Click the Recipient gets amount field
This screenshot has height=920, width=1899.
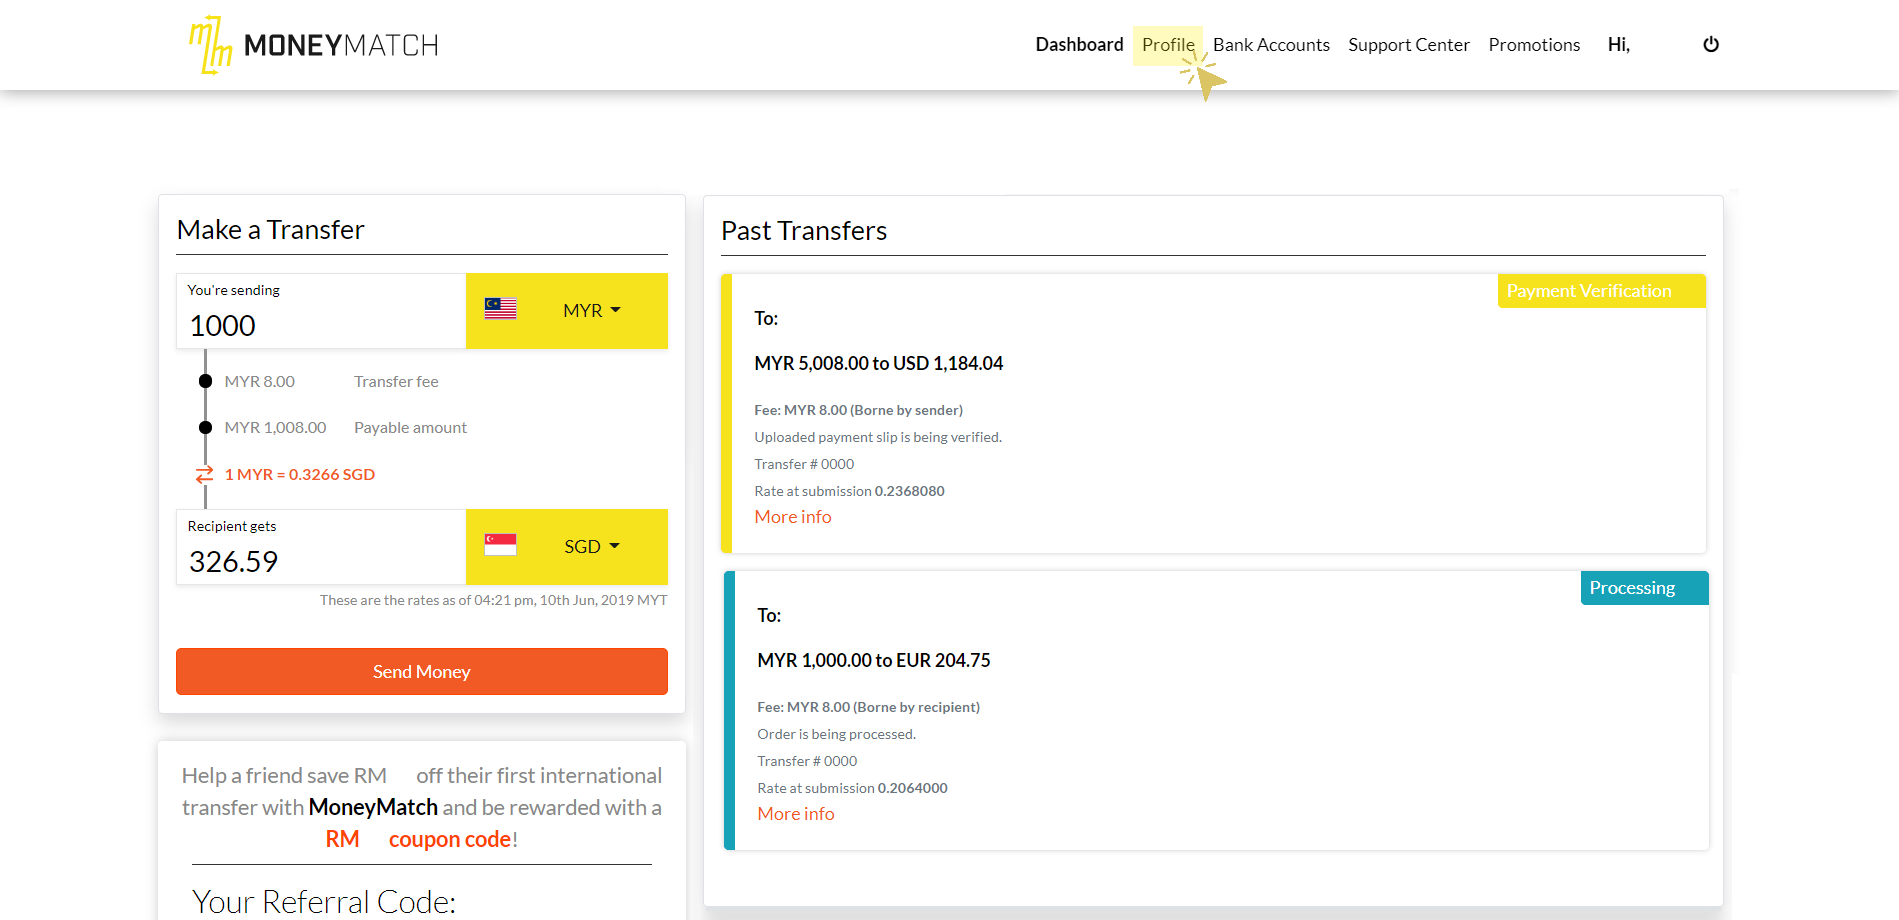click(320, 561)
